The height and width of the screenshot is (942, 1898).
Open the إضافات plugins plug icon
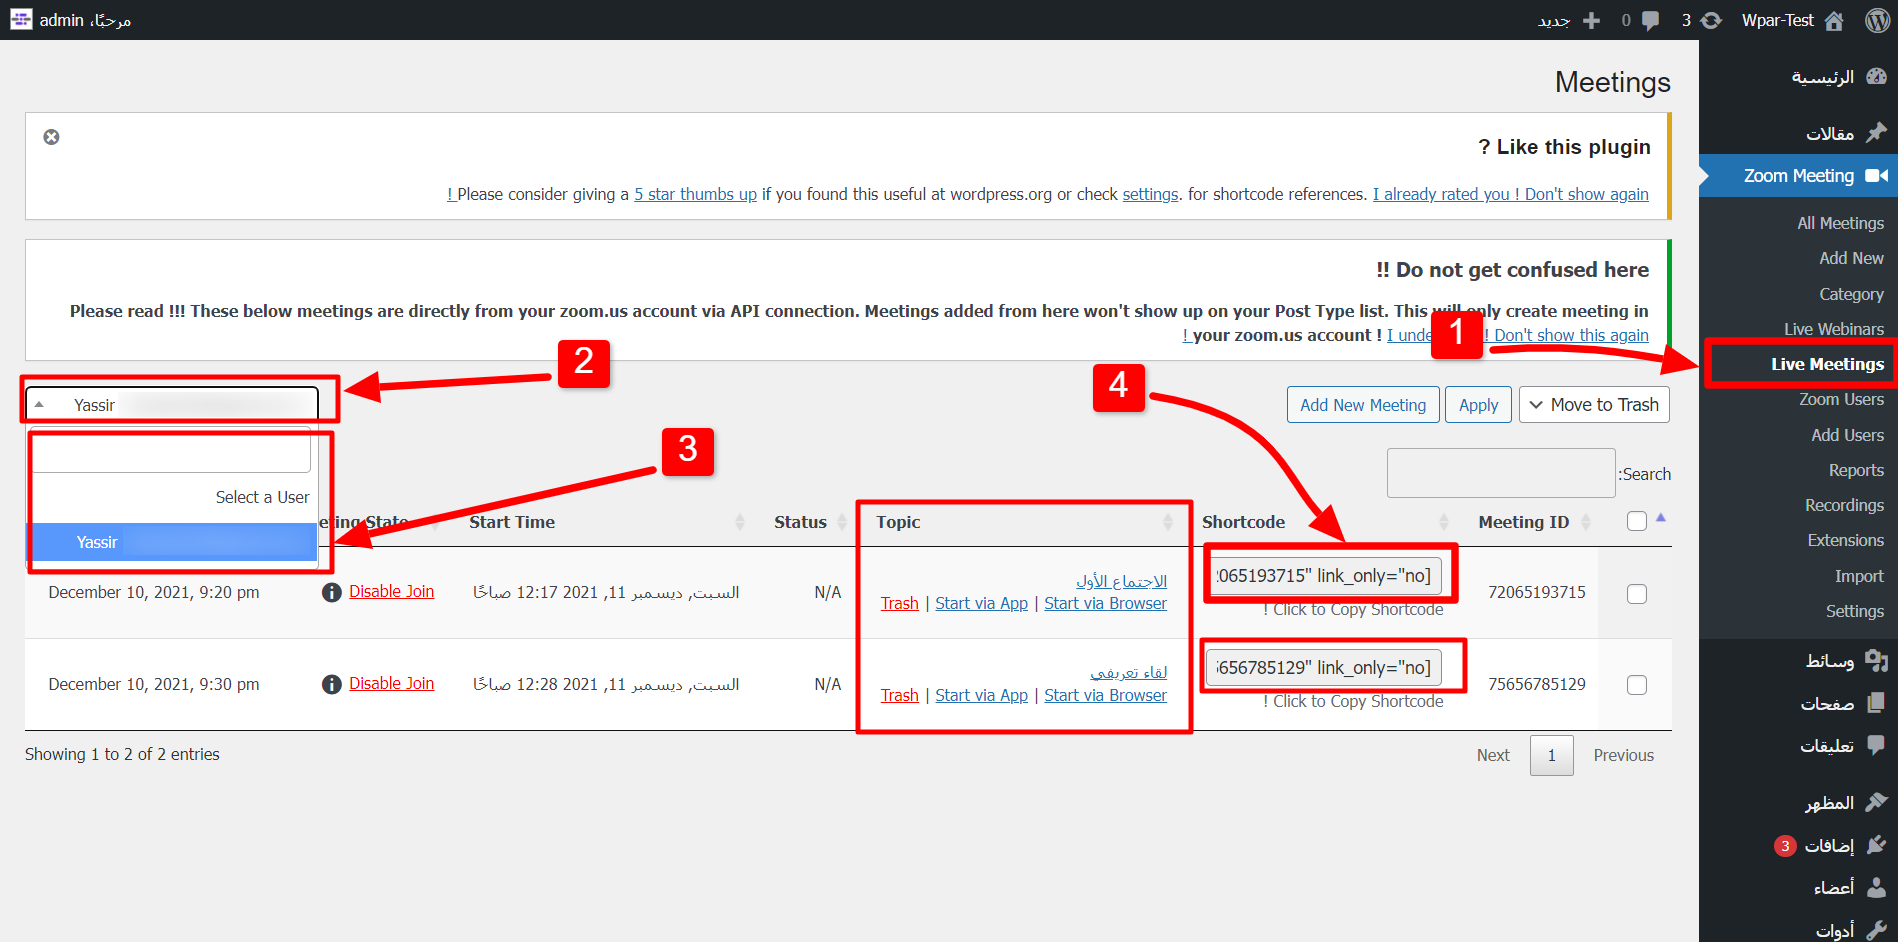click(x=1876, y=845)
